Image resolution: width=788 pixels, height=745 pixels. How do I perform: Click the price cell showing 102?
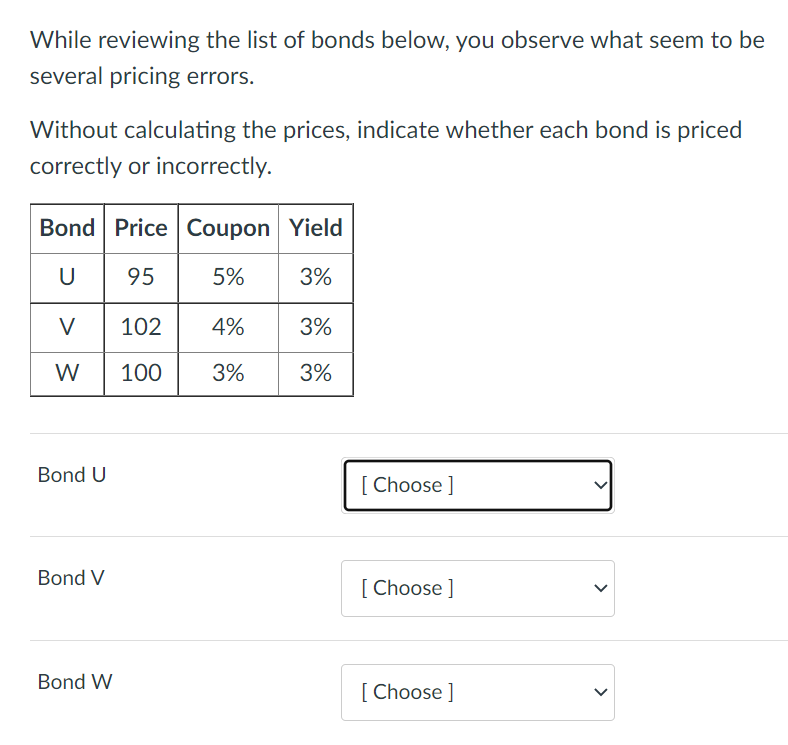tap(141, 327)
